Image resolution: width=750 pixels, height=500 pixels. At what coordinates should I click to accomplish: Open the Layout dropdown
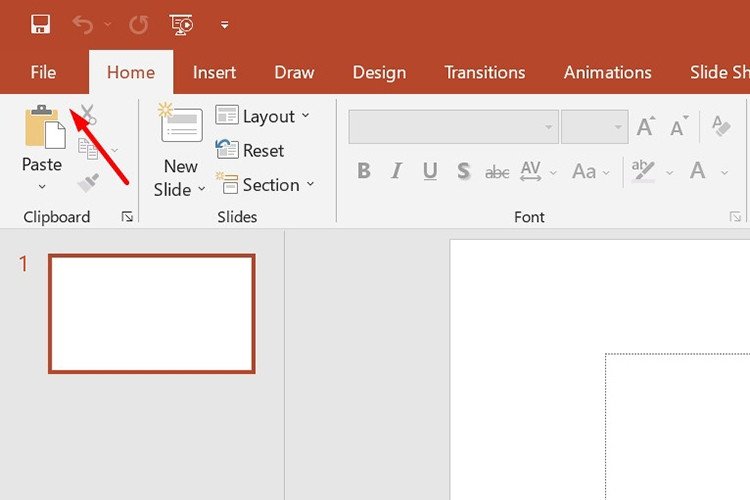pyautogui.click(x=262, y=116)
